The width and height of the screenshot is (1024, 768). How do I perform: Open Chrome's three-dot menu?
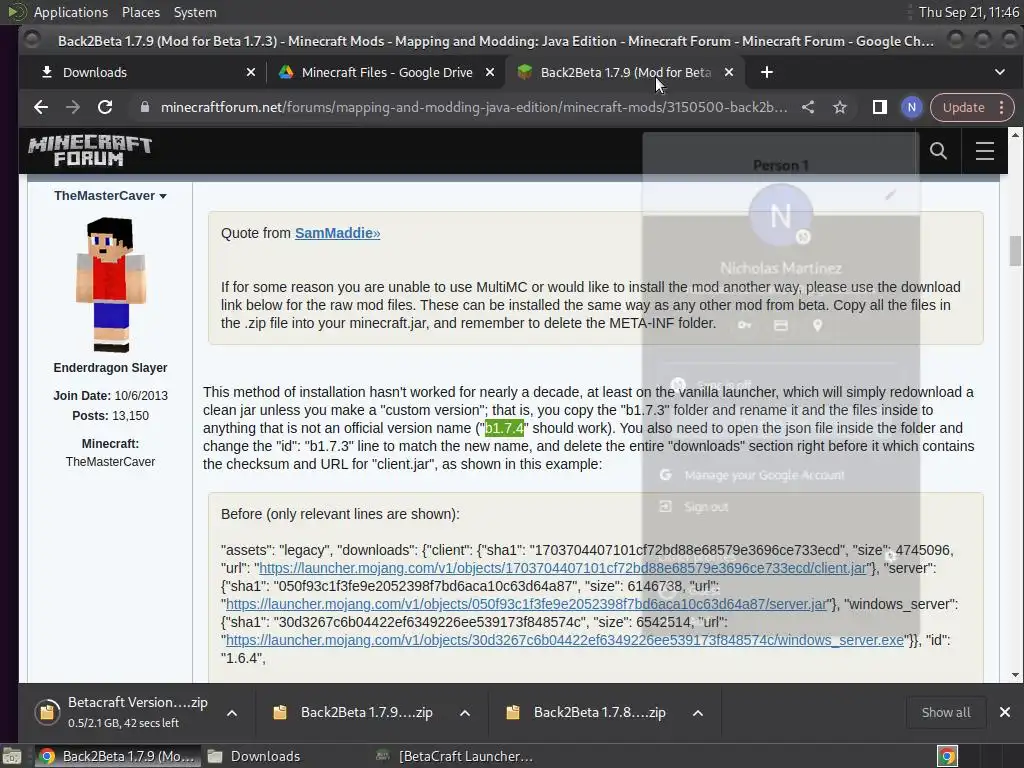pyautogui.click(x=1001, y=107)
